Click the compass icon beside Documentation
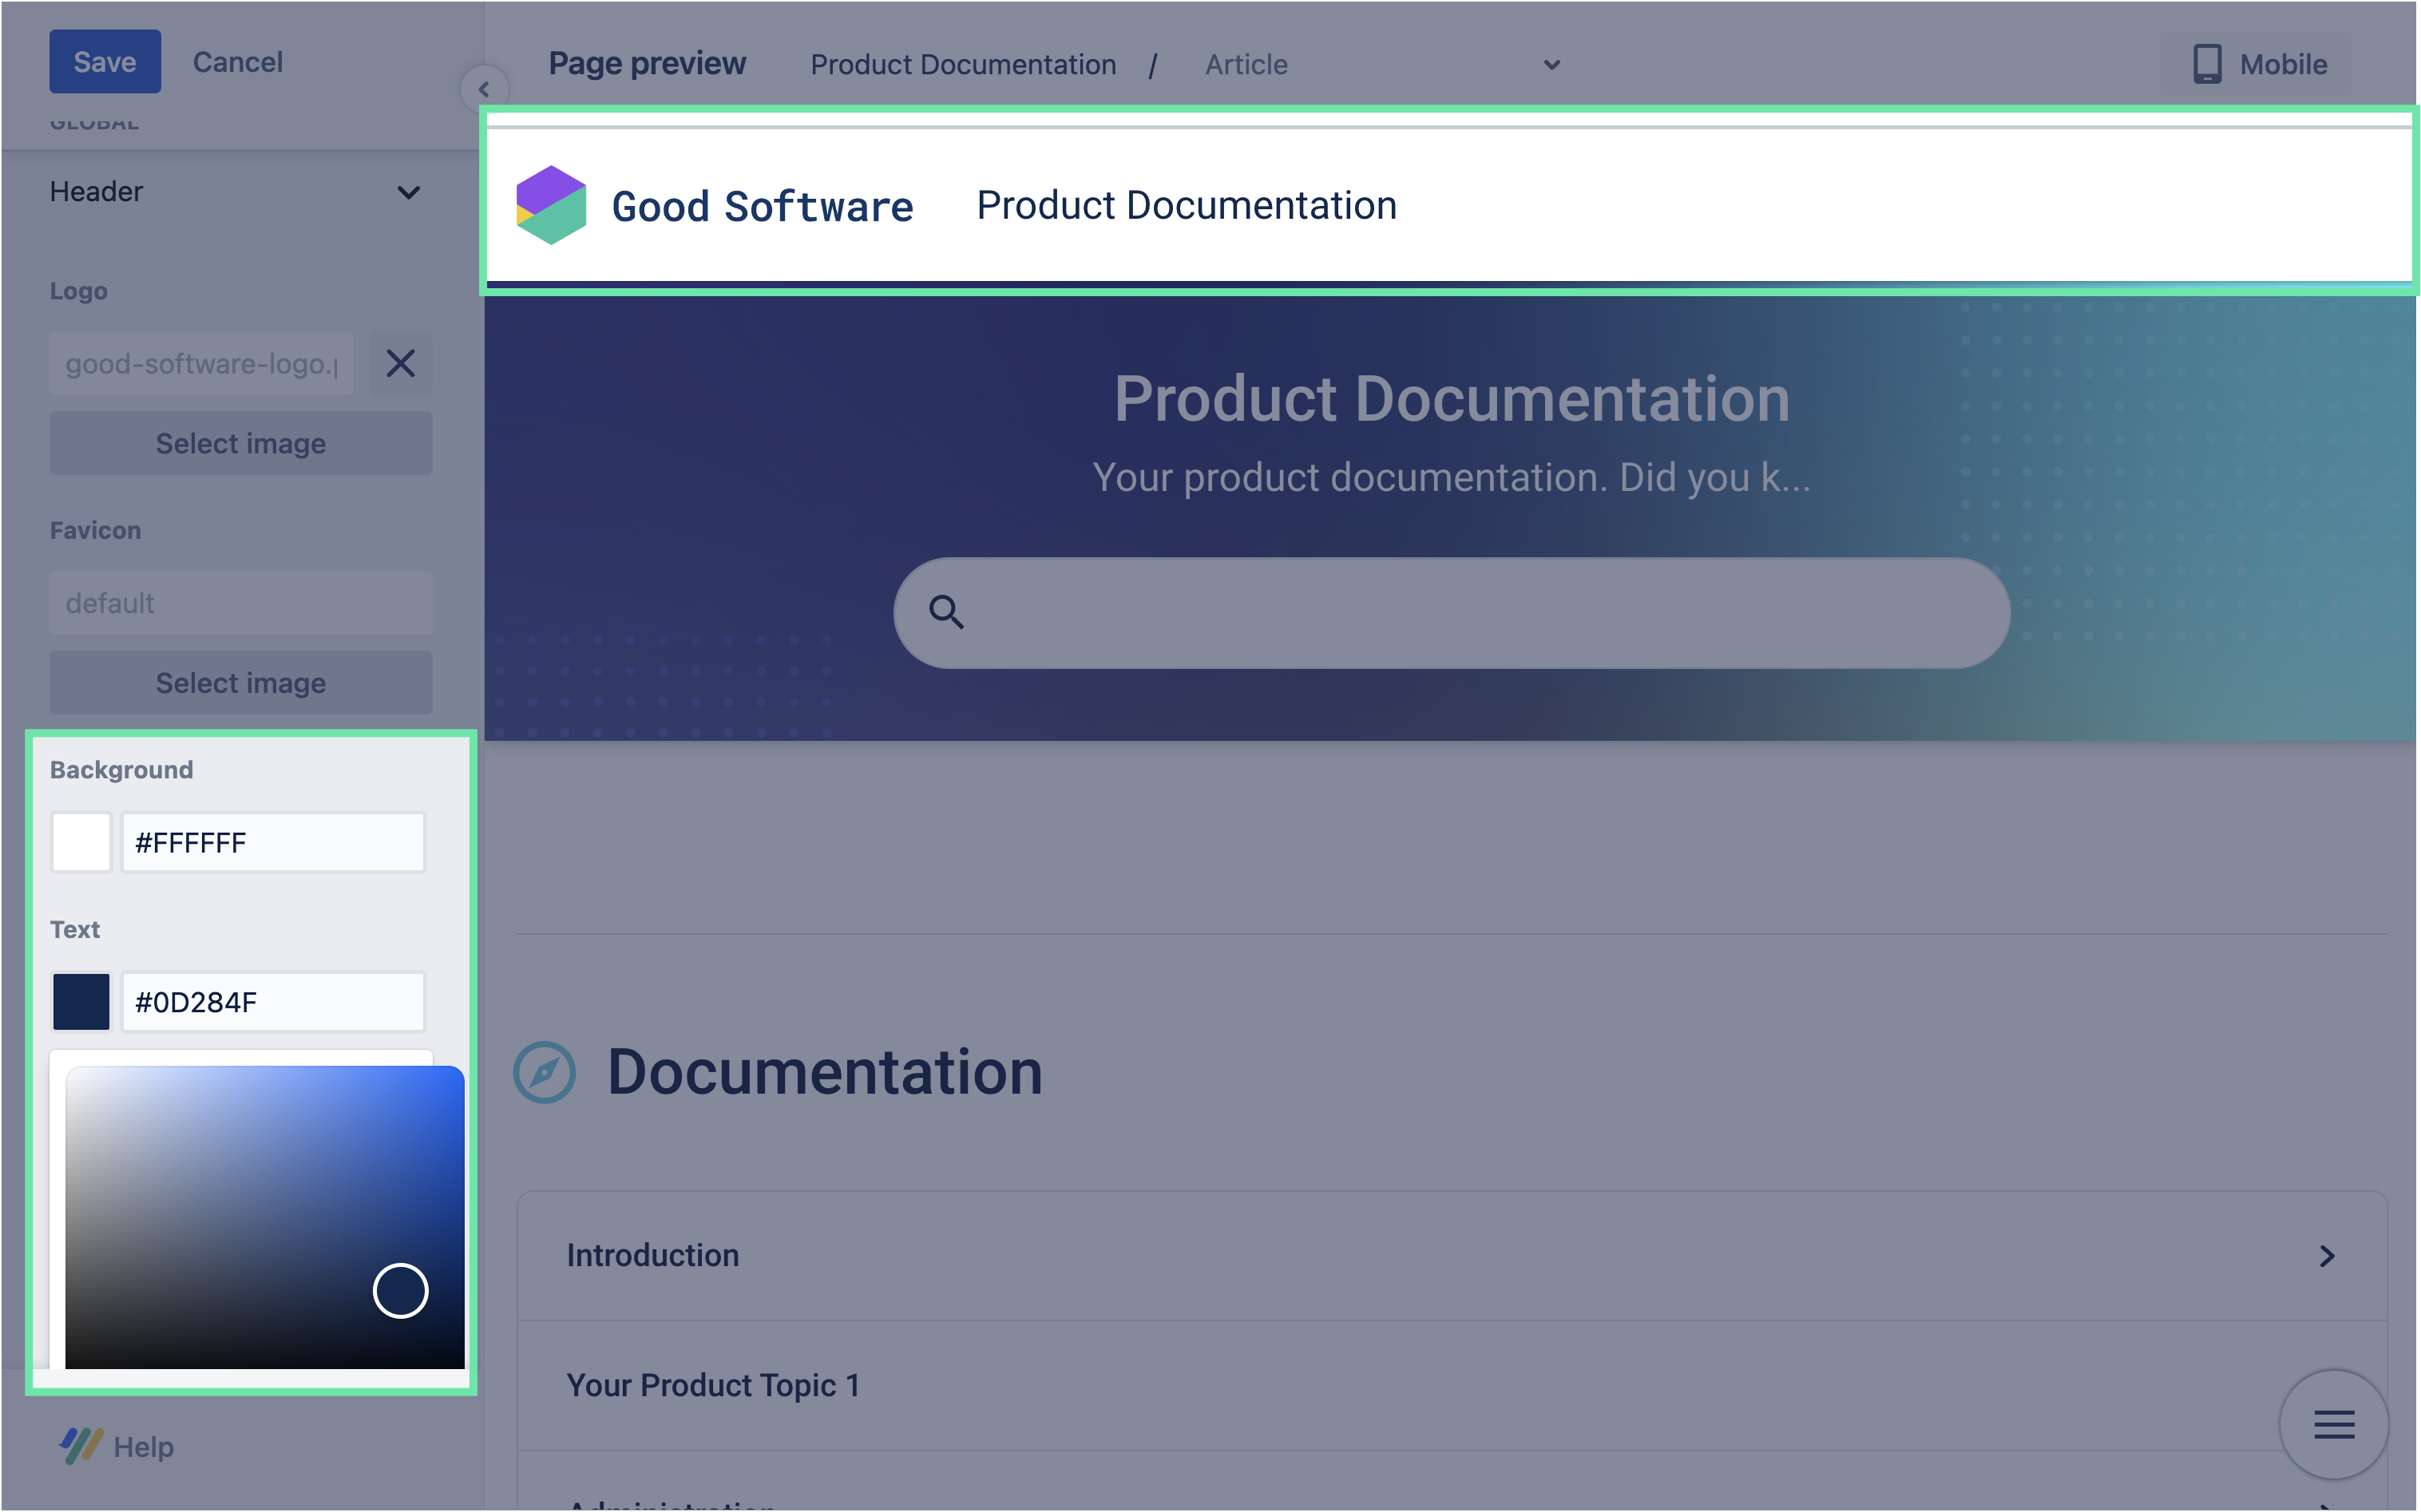Image resolution: width=2421 pixels, height=1512 pixels. point(544,1073)
